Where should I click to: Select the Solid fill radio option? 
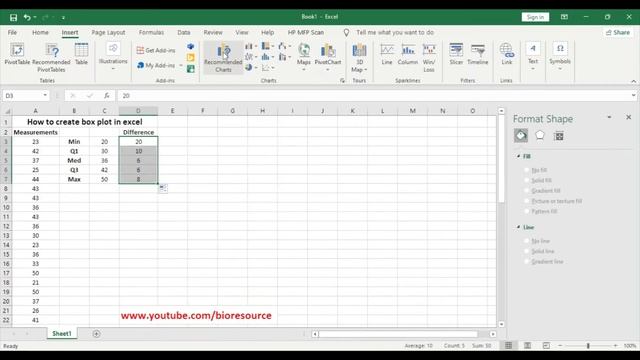(x=527, y=180)
